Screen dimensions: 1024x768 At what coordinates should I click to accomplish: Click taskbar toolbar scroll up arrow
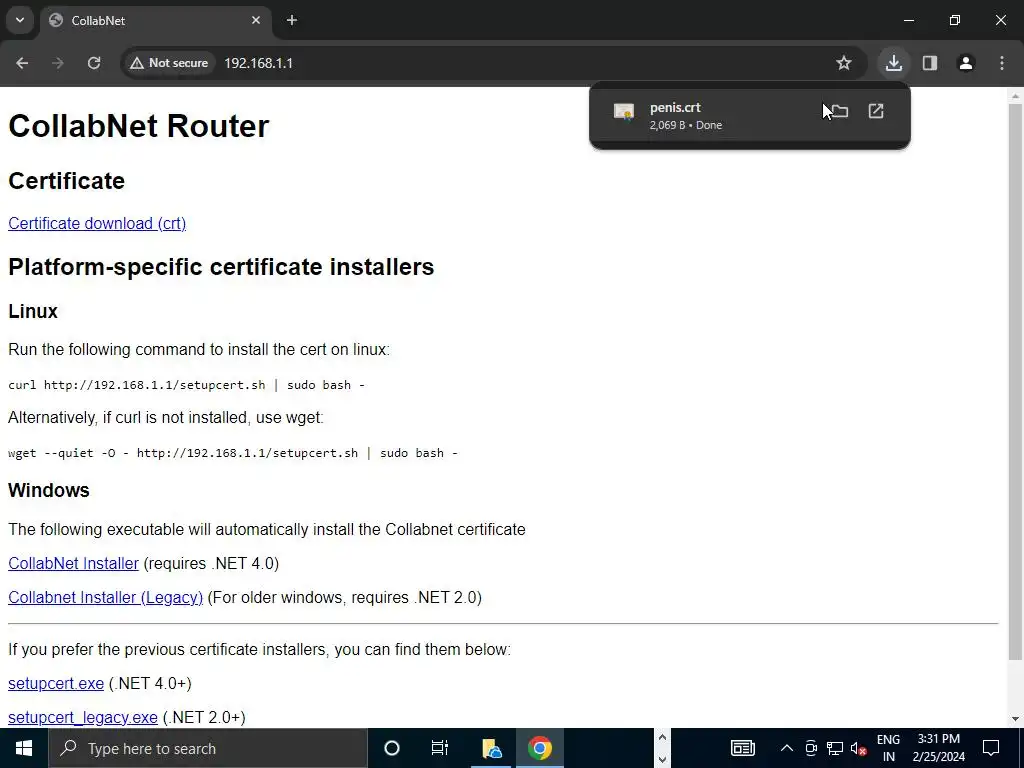click(662, 738)
